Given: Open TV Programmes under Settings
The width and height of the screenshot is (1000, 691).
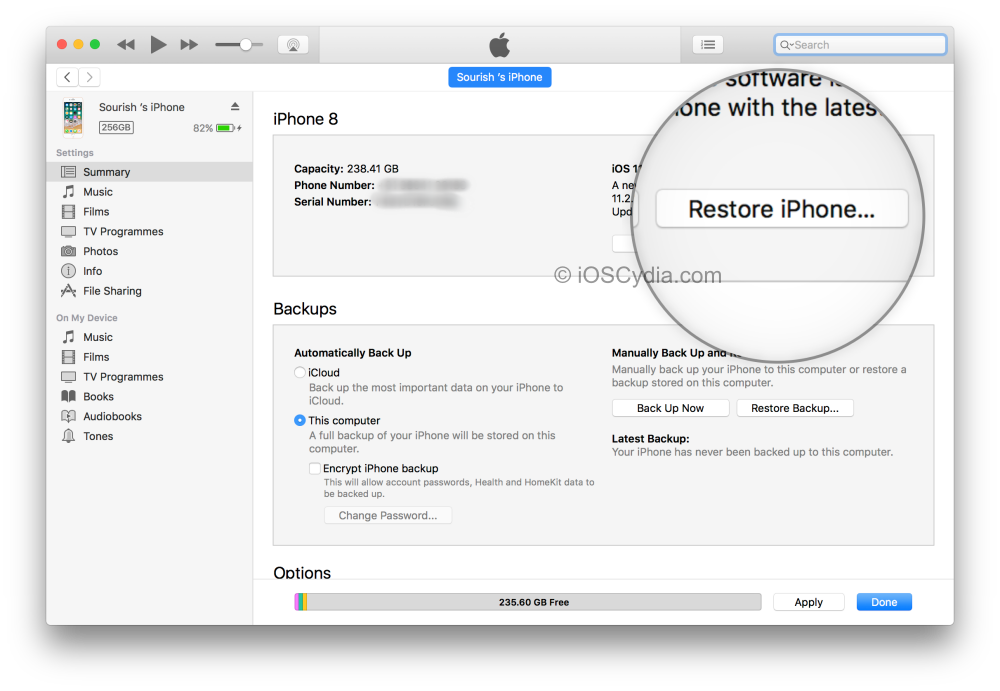Looking at the screenshot, I should tap(150, 231).
